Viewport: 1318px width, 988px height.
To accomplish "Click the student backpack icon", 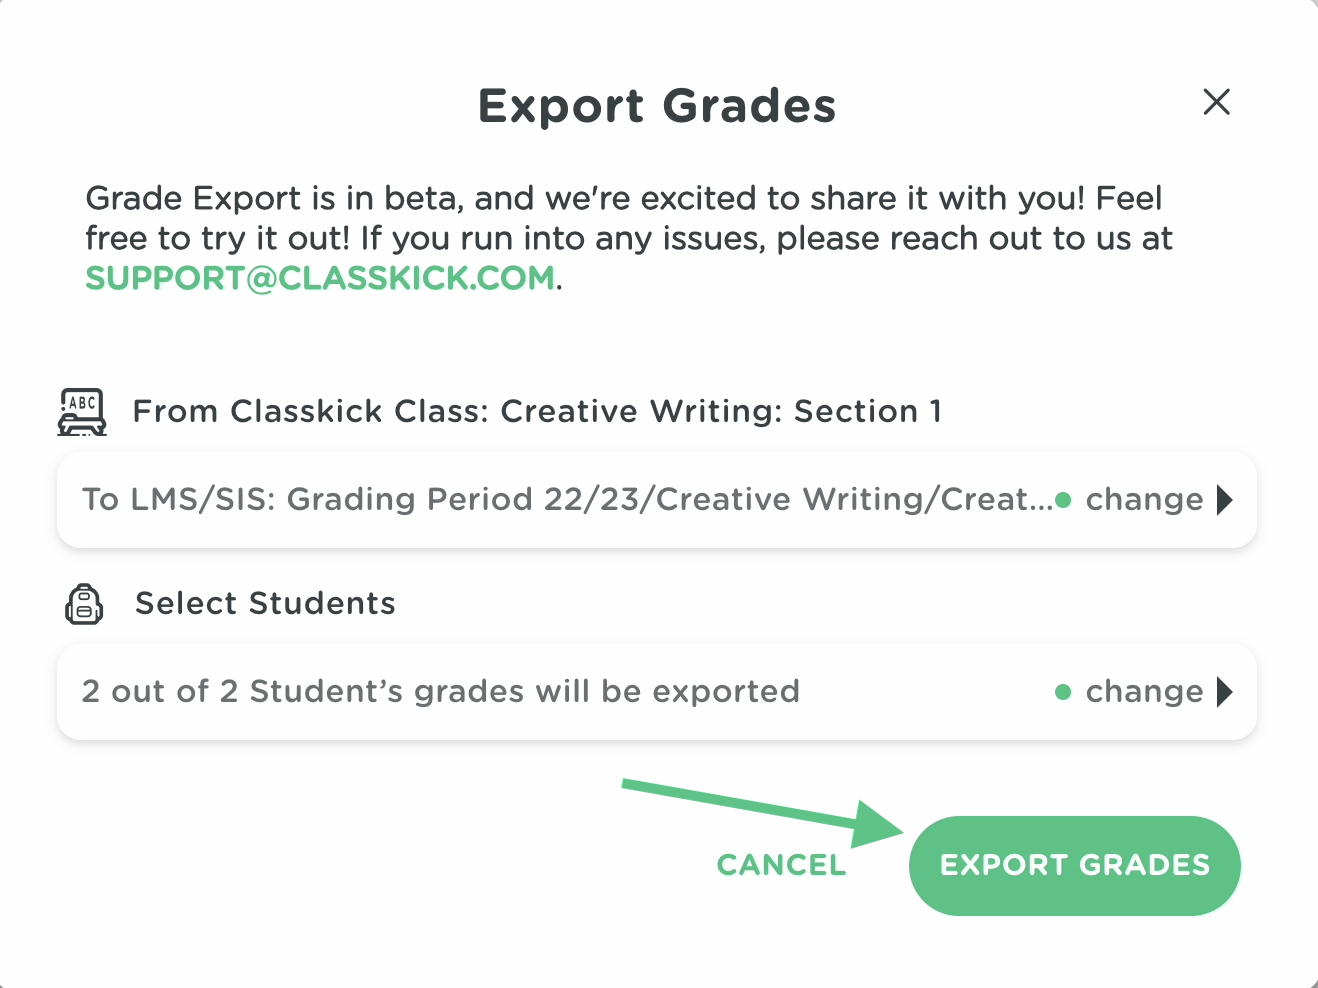I will point(84,604).
